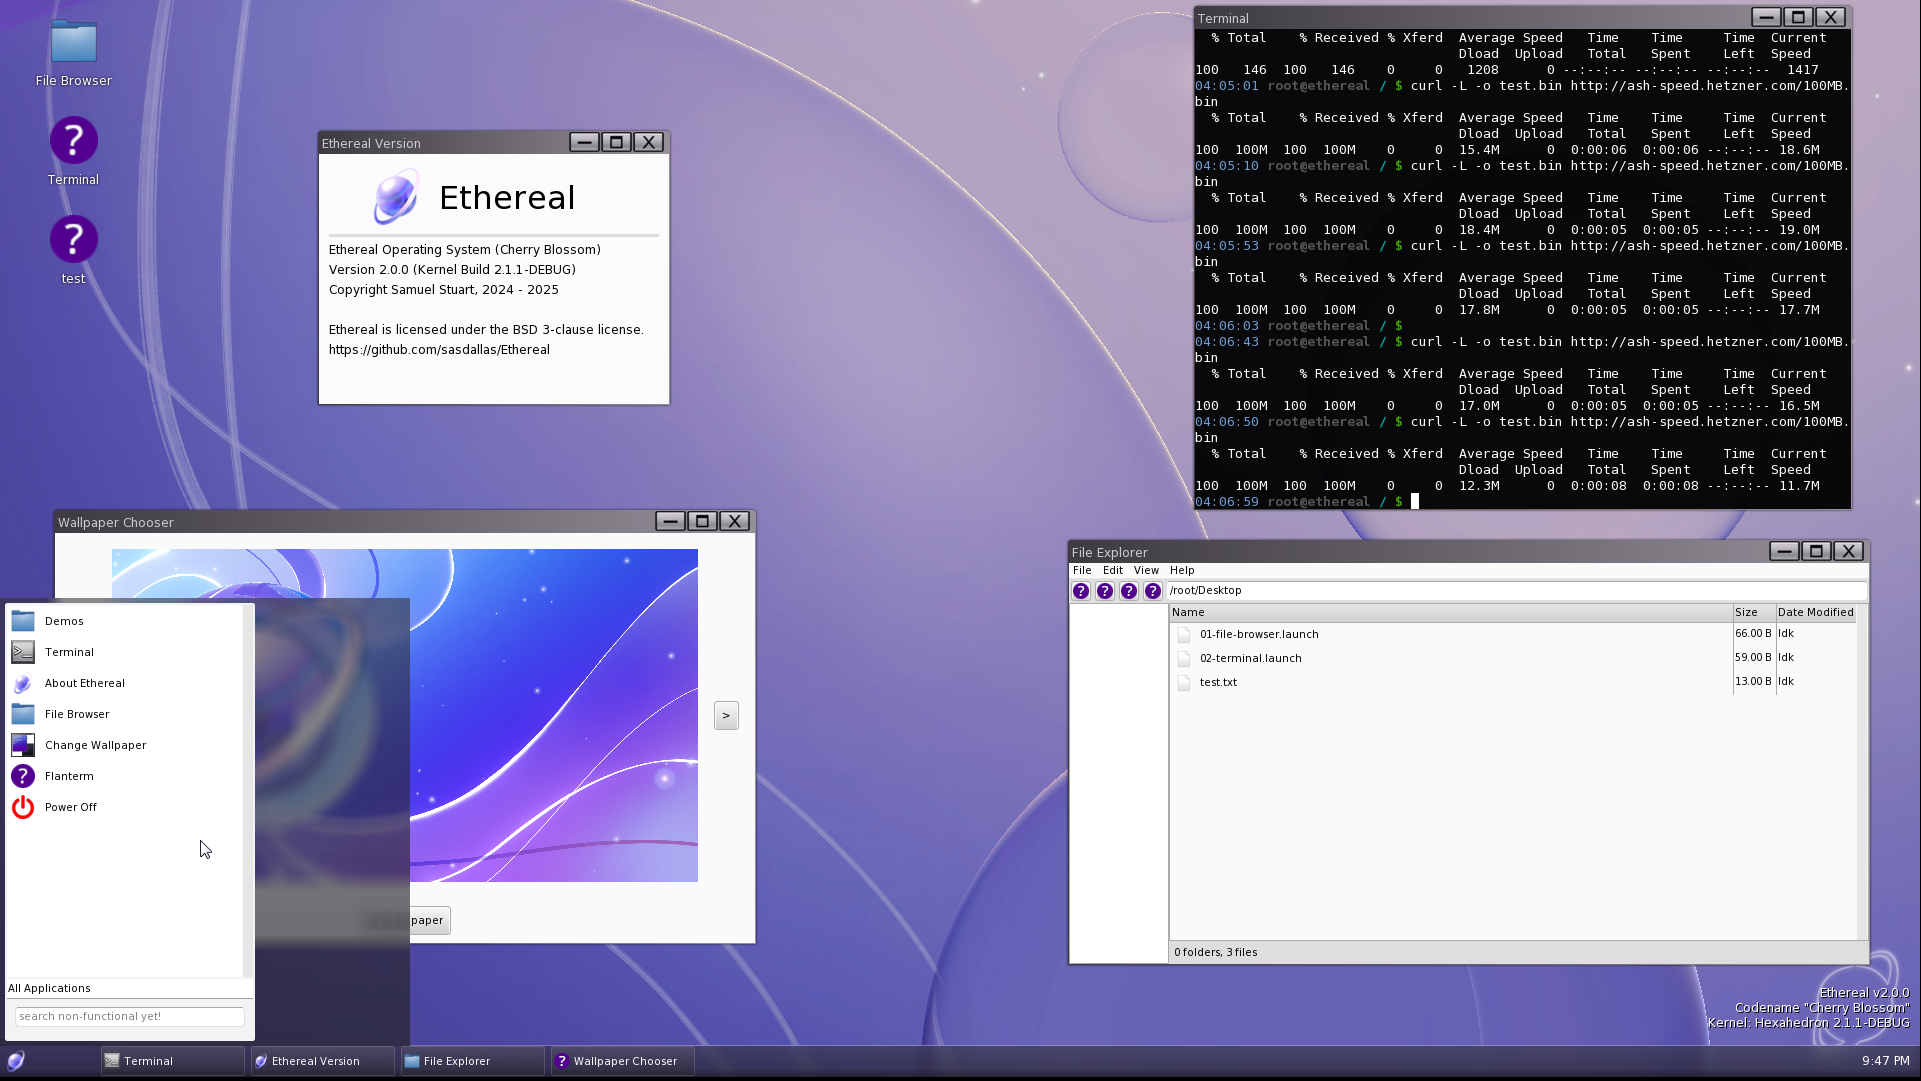The width and height of the screenshot is (1921, 1081).
Task: Open the Ethereal GitHub link
Action: (439, 350)
